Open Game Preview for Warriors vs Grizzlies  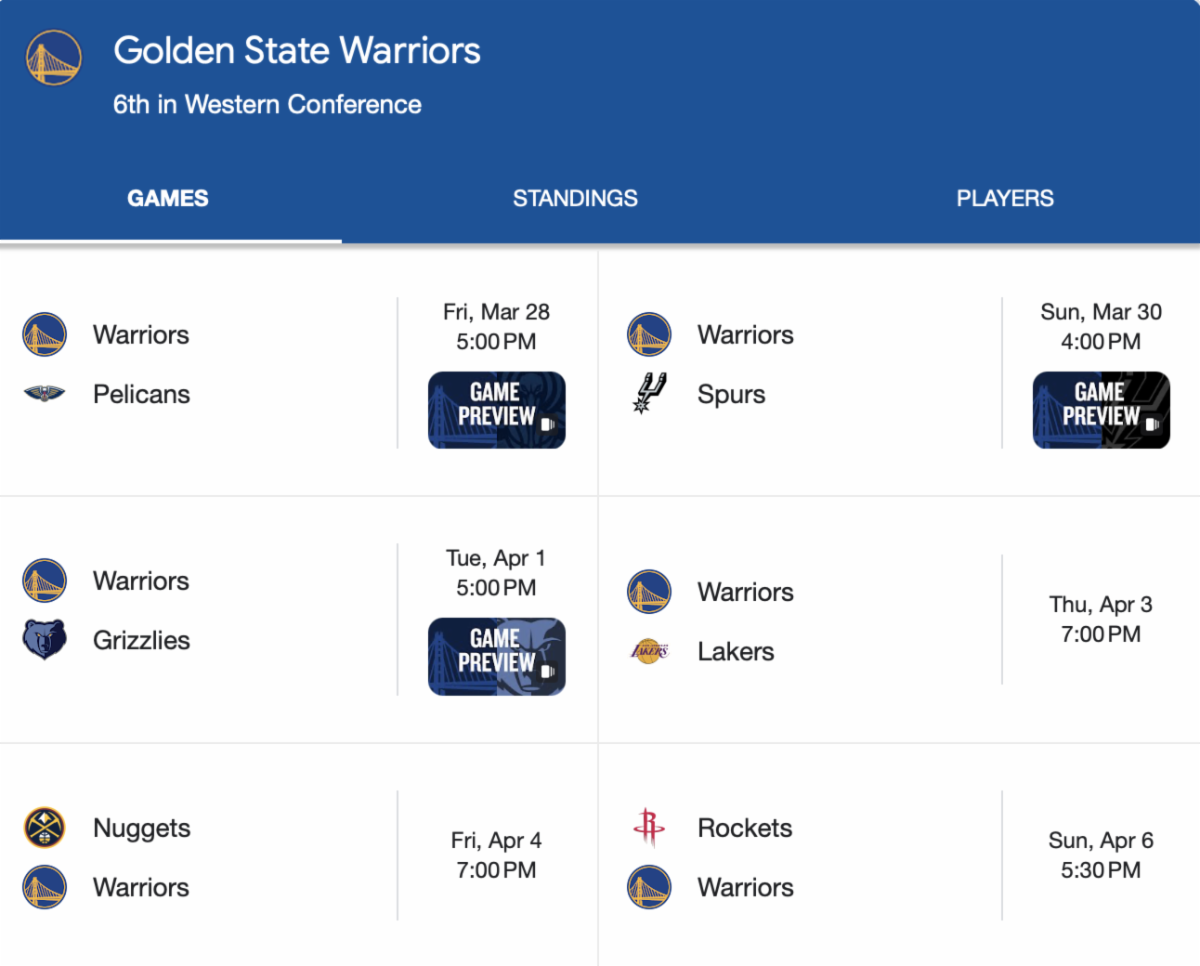click(497, 656)
